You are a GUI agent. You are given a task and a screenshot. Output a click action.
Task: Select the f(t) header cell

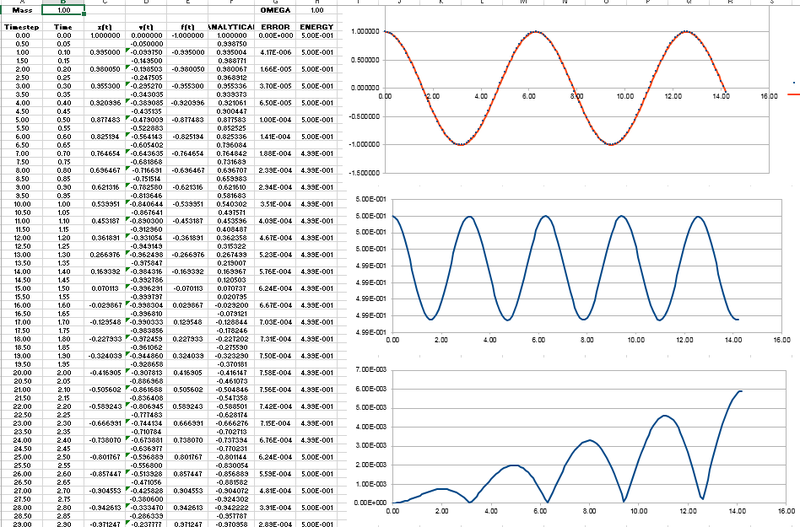187,27
